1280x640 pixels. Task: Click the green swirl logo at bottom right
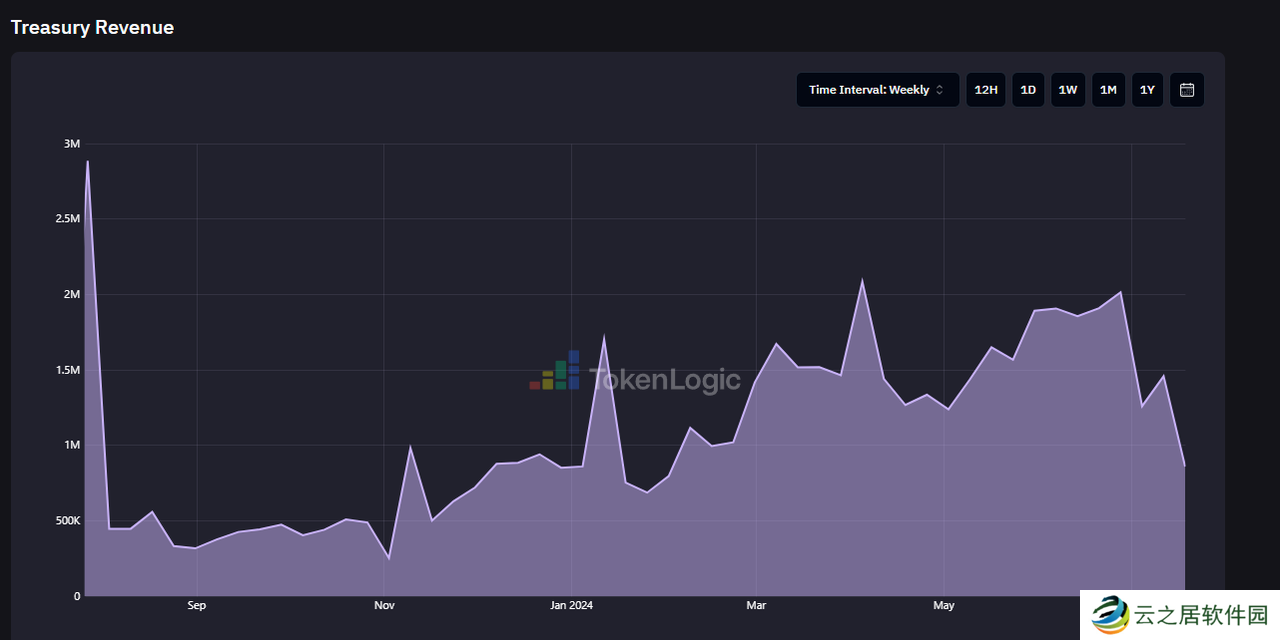tap(1109, 615)
